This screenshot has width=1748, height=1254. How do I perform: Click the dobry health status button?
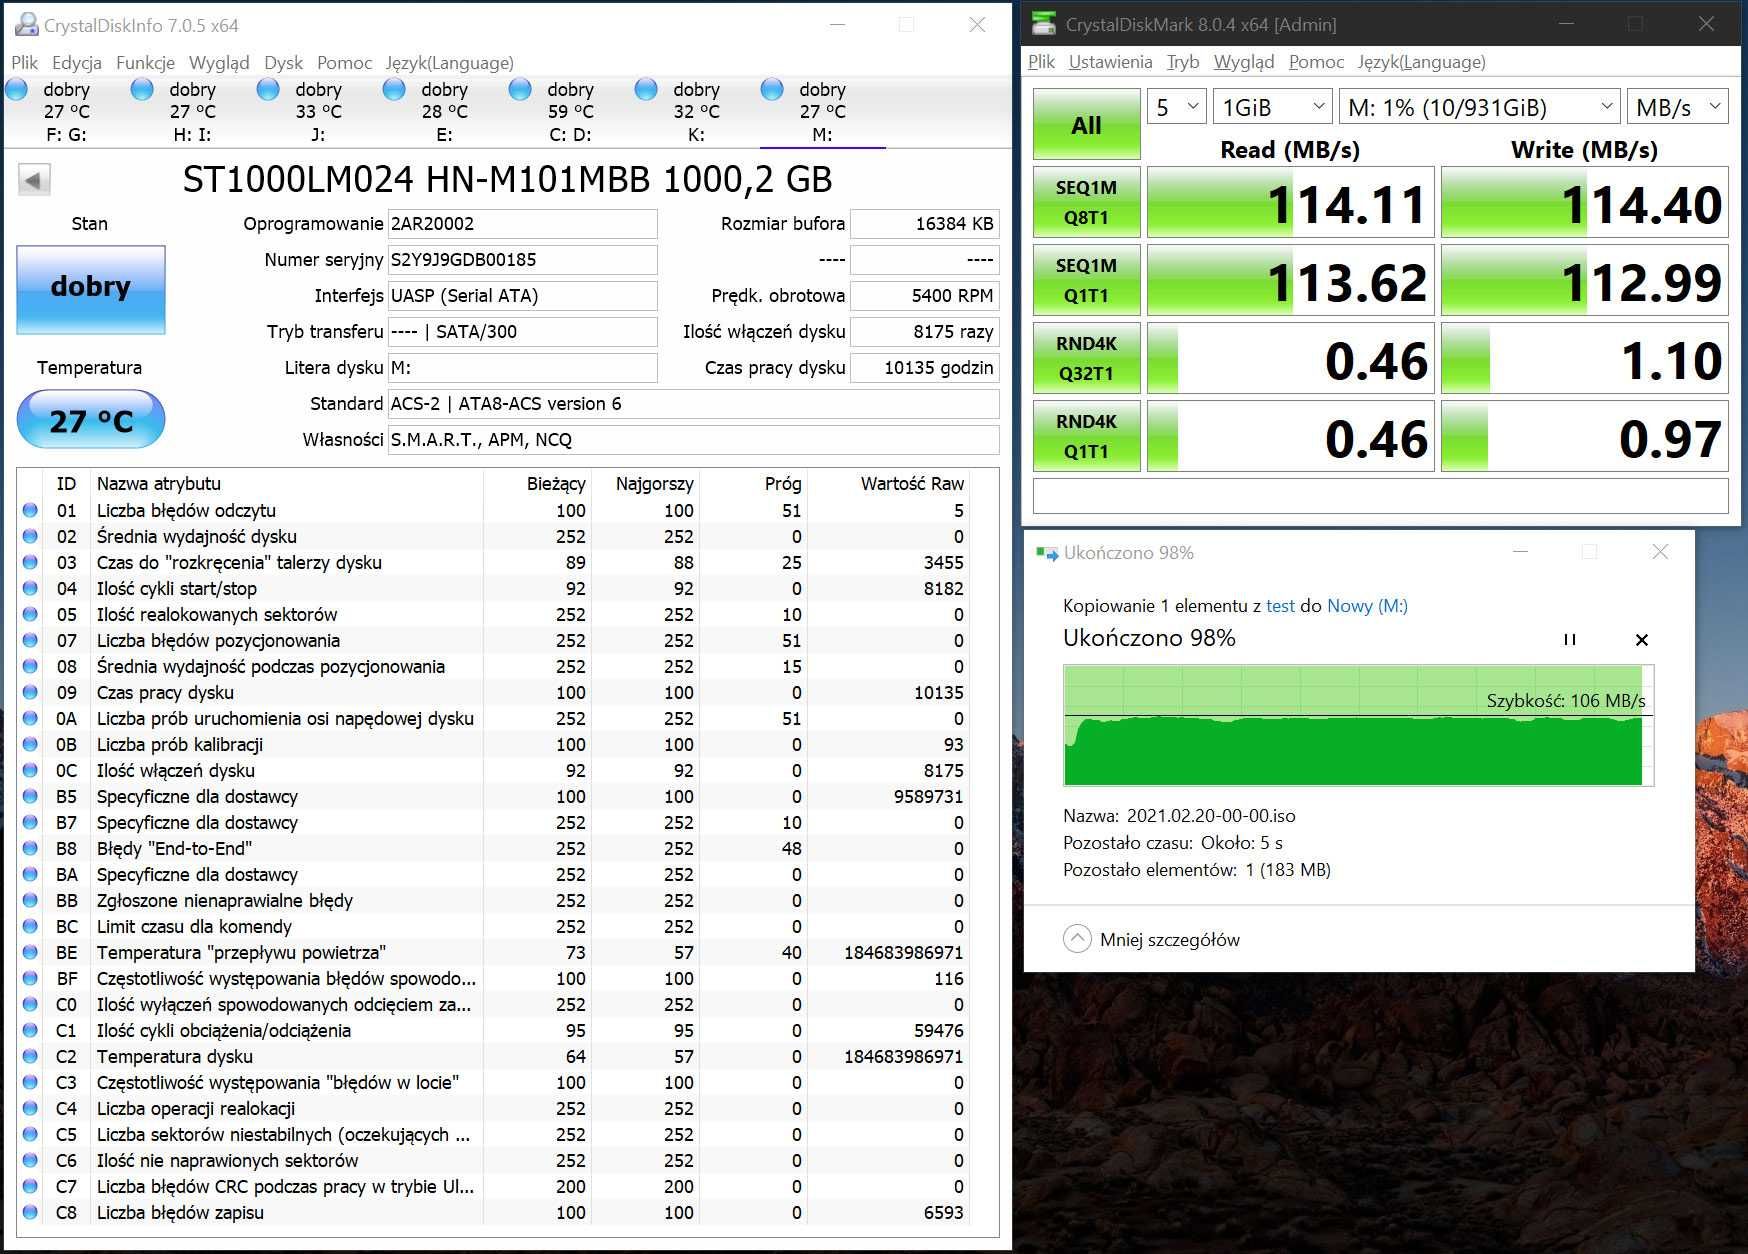(x=91, y=289)
